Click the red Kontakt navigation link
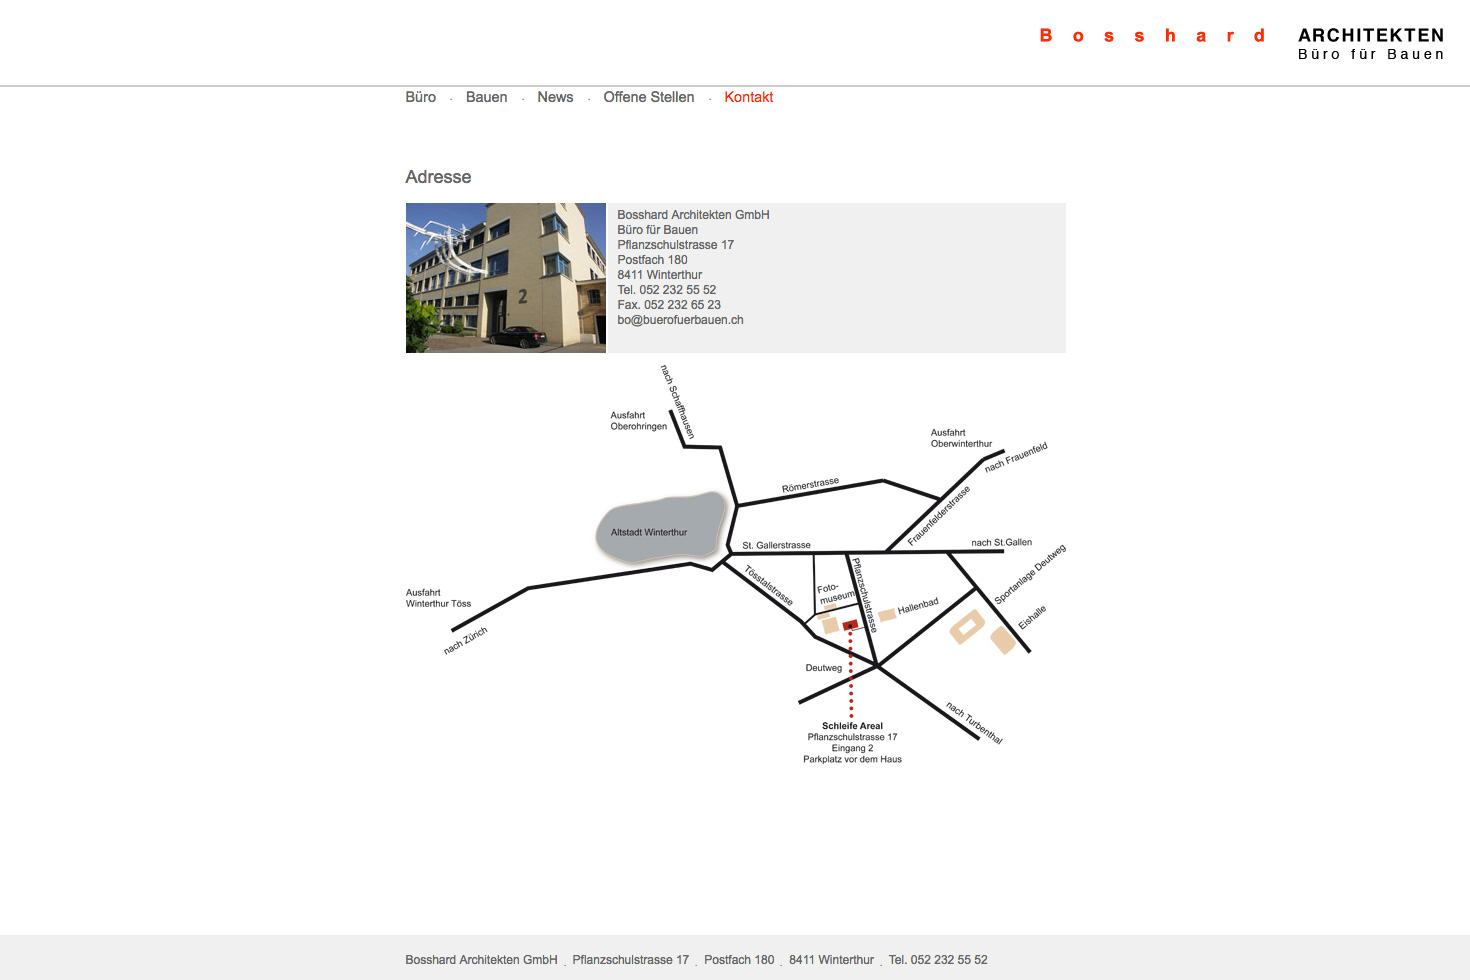Viewport: 1470px width, 980px height. coord(748,97)
